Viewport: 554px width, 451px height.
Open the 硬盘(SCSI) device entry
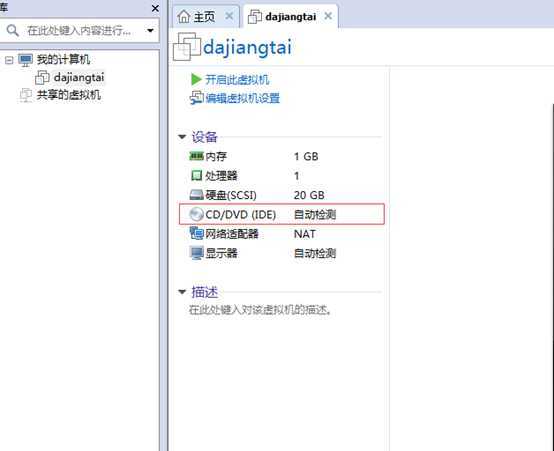(x=231, y=195)
